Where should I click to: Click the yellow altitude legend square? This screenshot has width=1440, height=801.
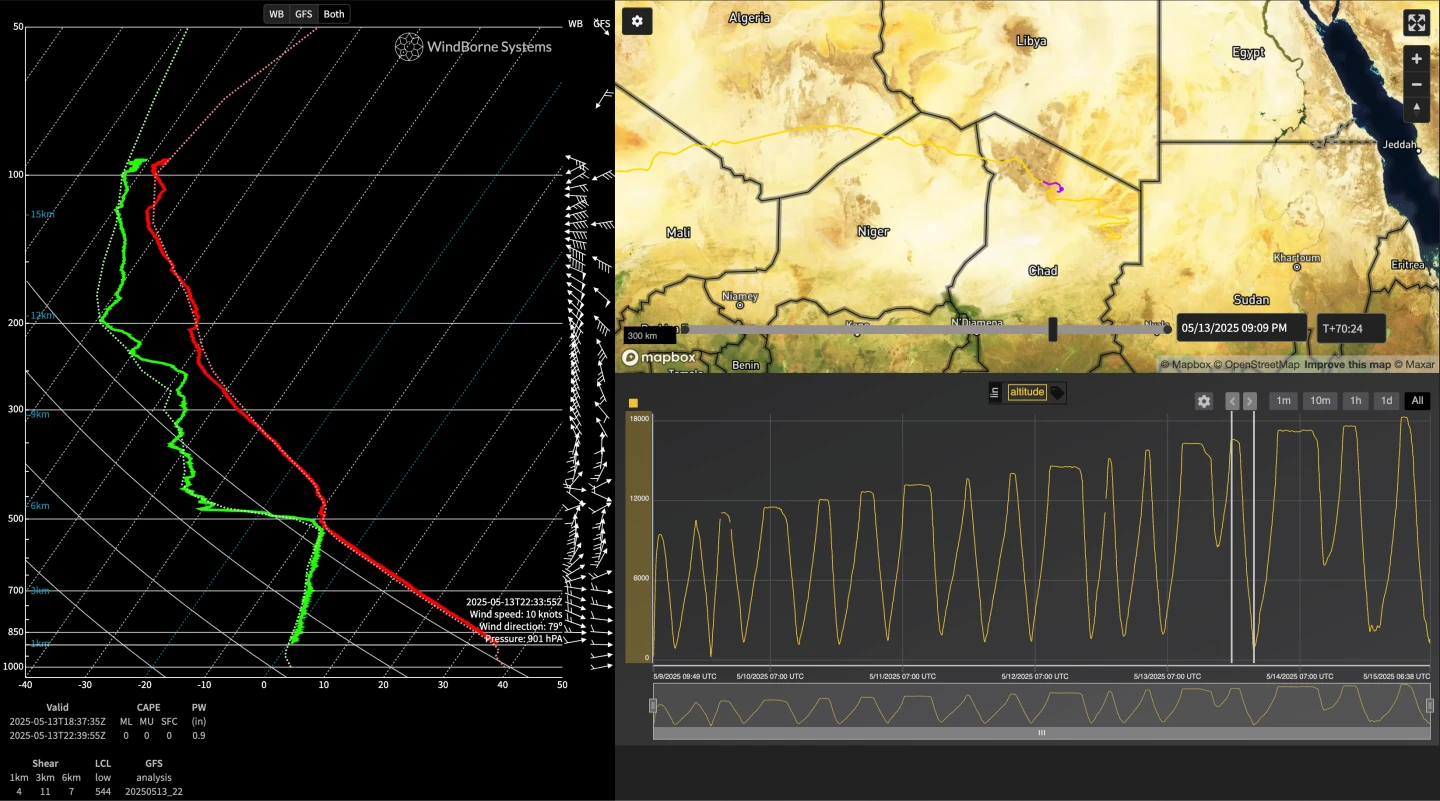coord(633,403)
